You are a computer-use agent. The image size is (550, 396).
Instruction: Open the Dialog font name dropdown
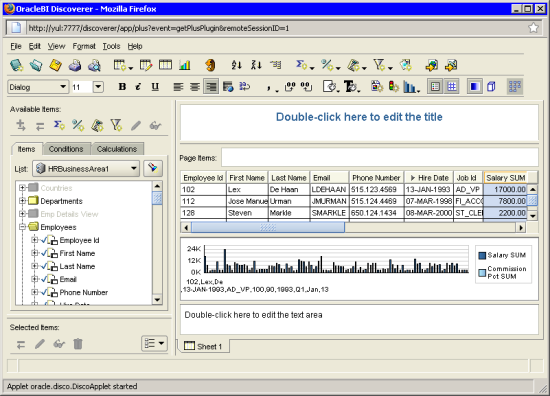63,87
